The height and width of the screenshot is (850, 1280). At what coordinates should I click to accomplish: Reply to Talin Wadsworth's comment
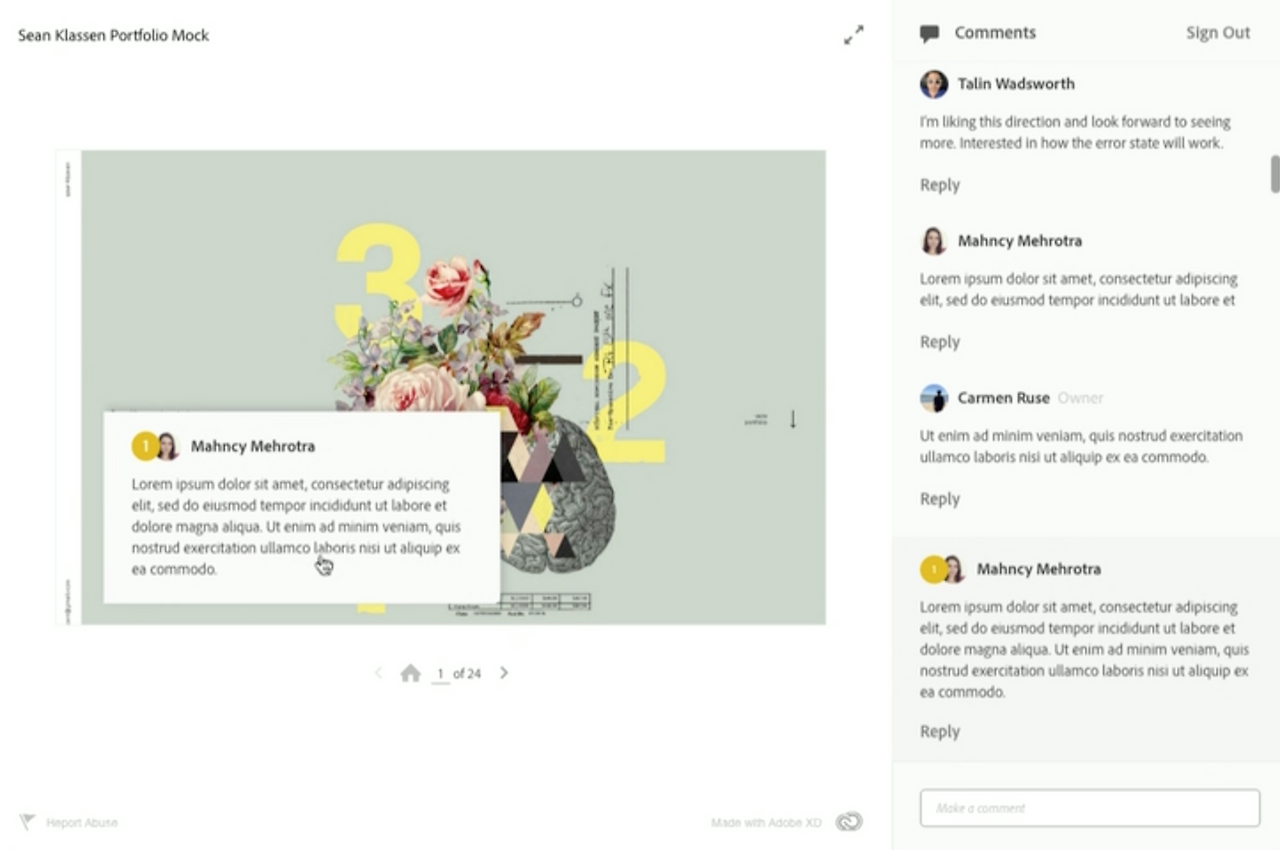coord(940,185)
